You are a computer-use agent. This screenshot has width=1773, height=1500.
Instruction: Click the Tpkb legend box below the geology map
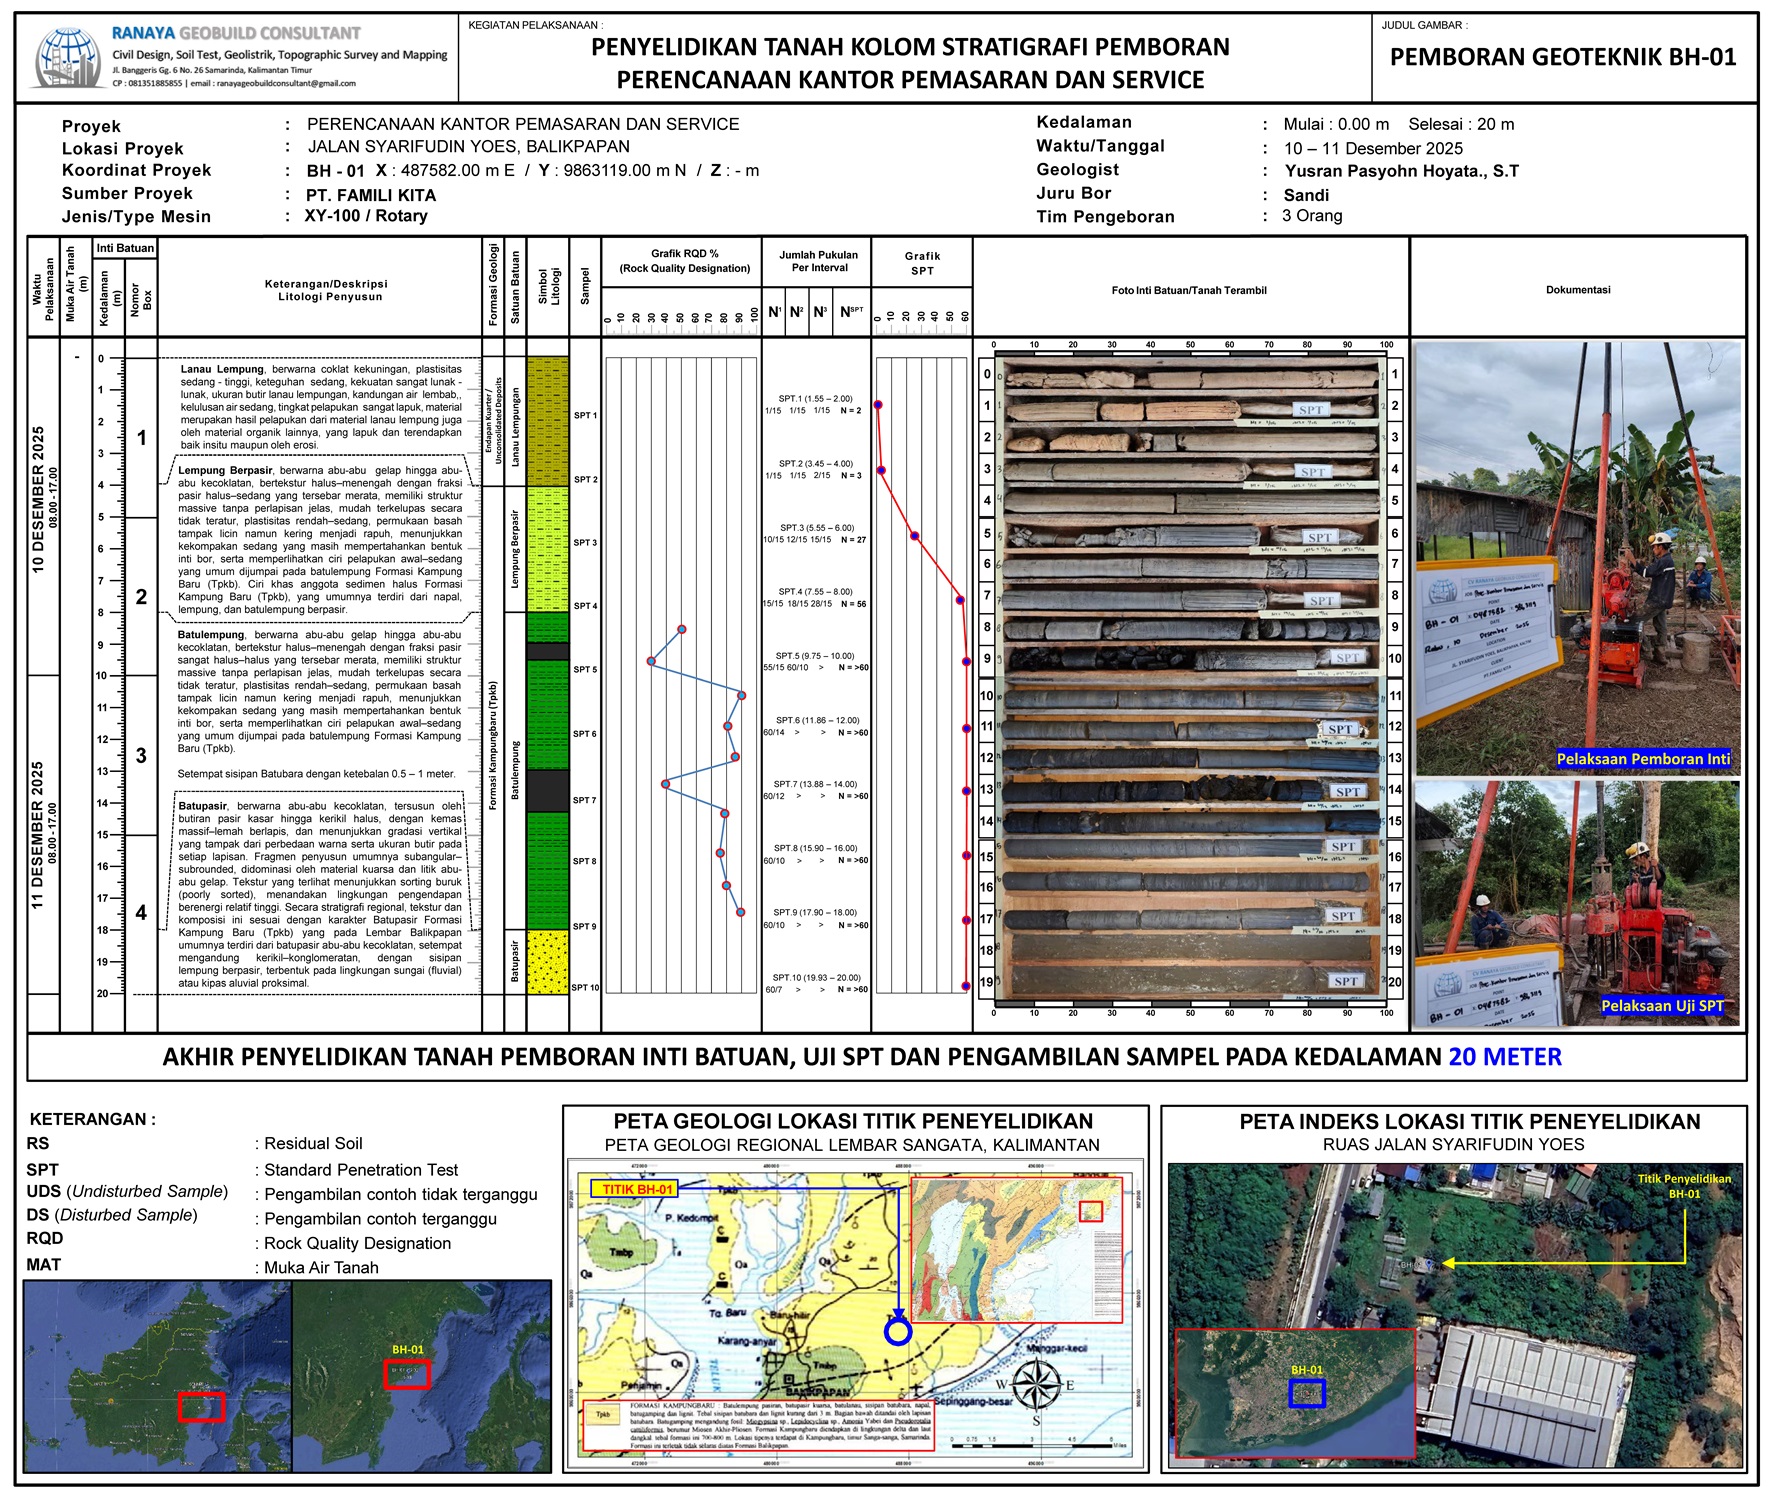(x=603, y=1415)
